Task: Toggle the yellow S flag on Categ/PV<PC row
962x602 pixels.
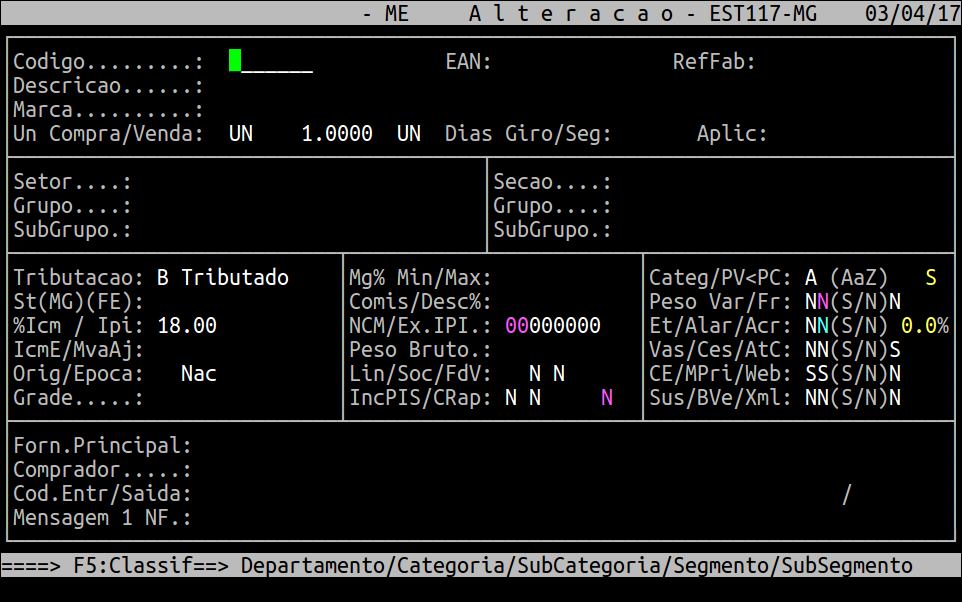Action: point(930,278)
